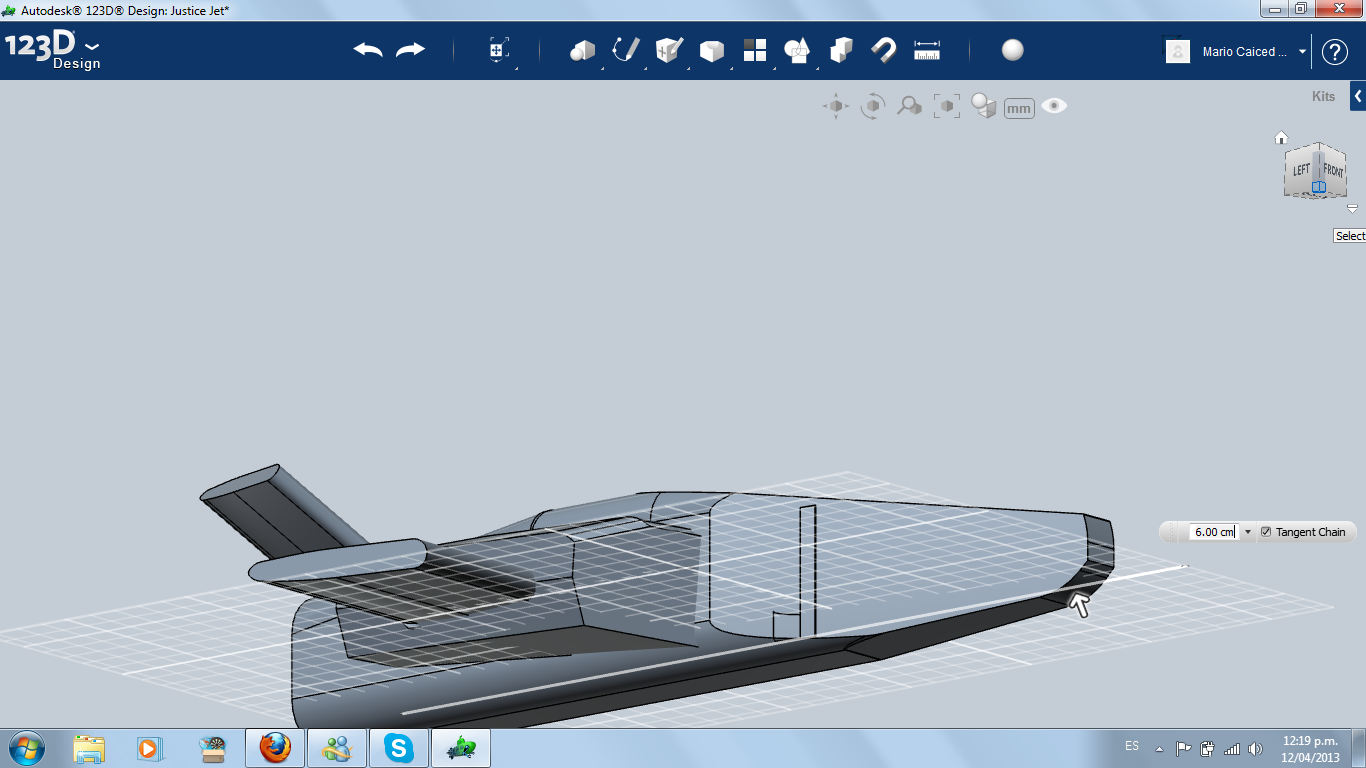Click the user avatar picture

[1178, 51]
